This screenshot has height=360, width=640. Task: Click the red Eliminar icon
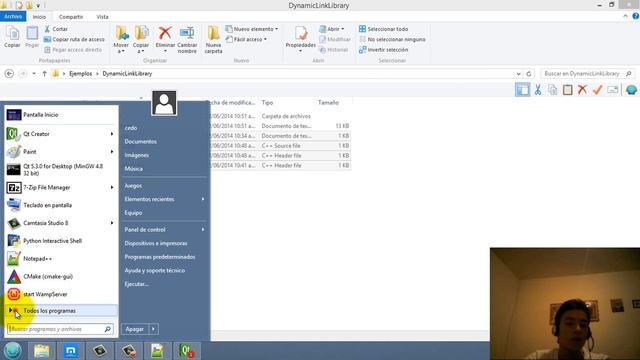[x=165, y=33]
